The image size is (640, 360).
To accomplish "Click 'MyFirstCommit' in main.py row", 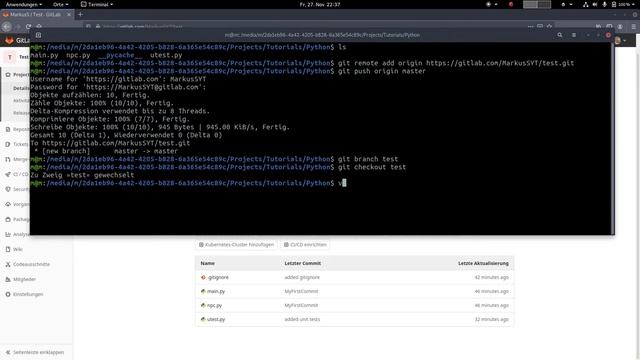I will pyautogui.click(x=301, y=291).
